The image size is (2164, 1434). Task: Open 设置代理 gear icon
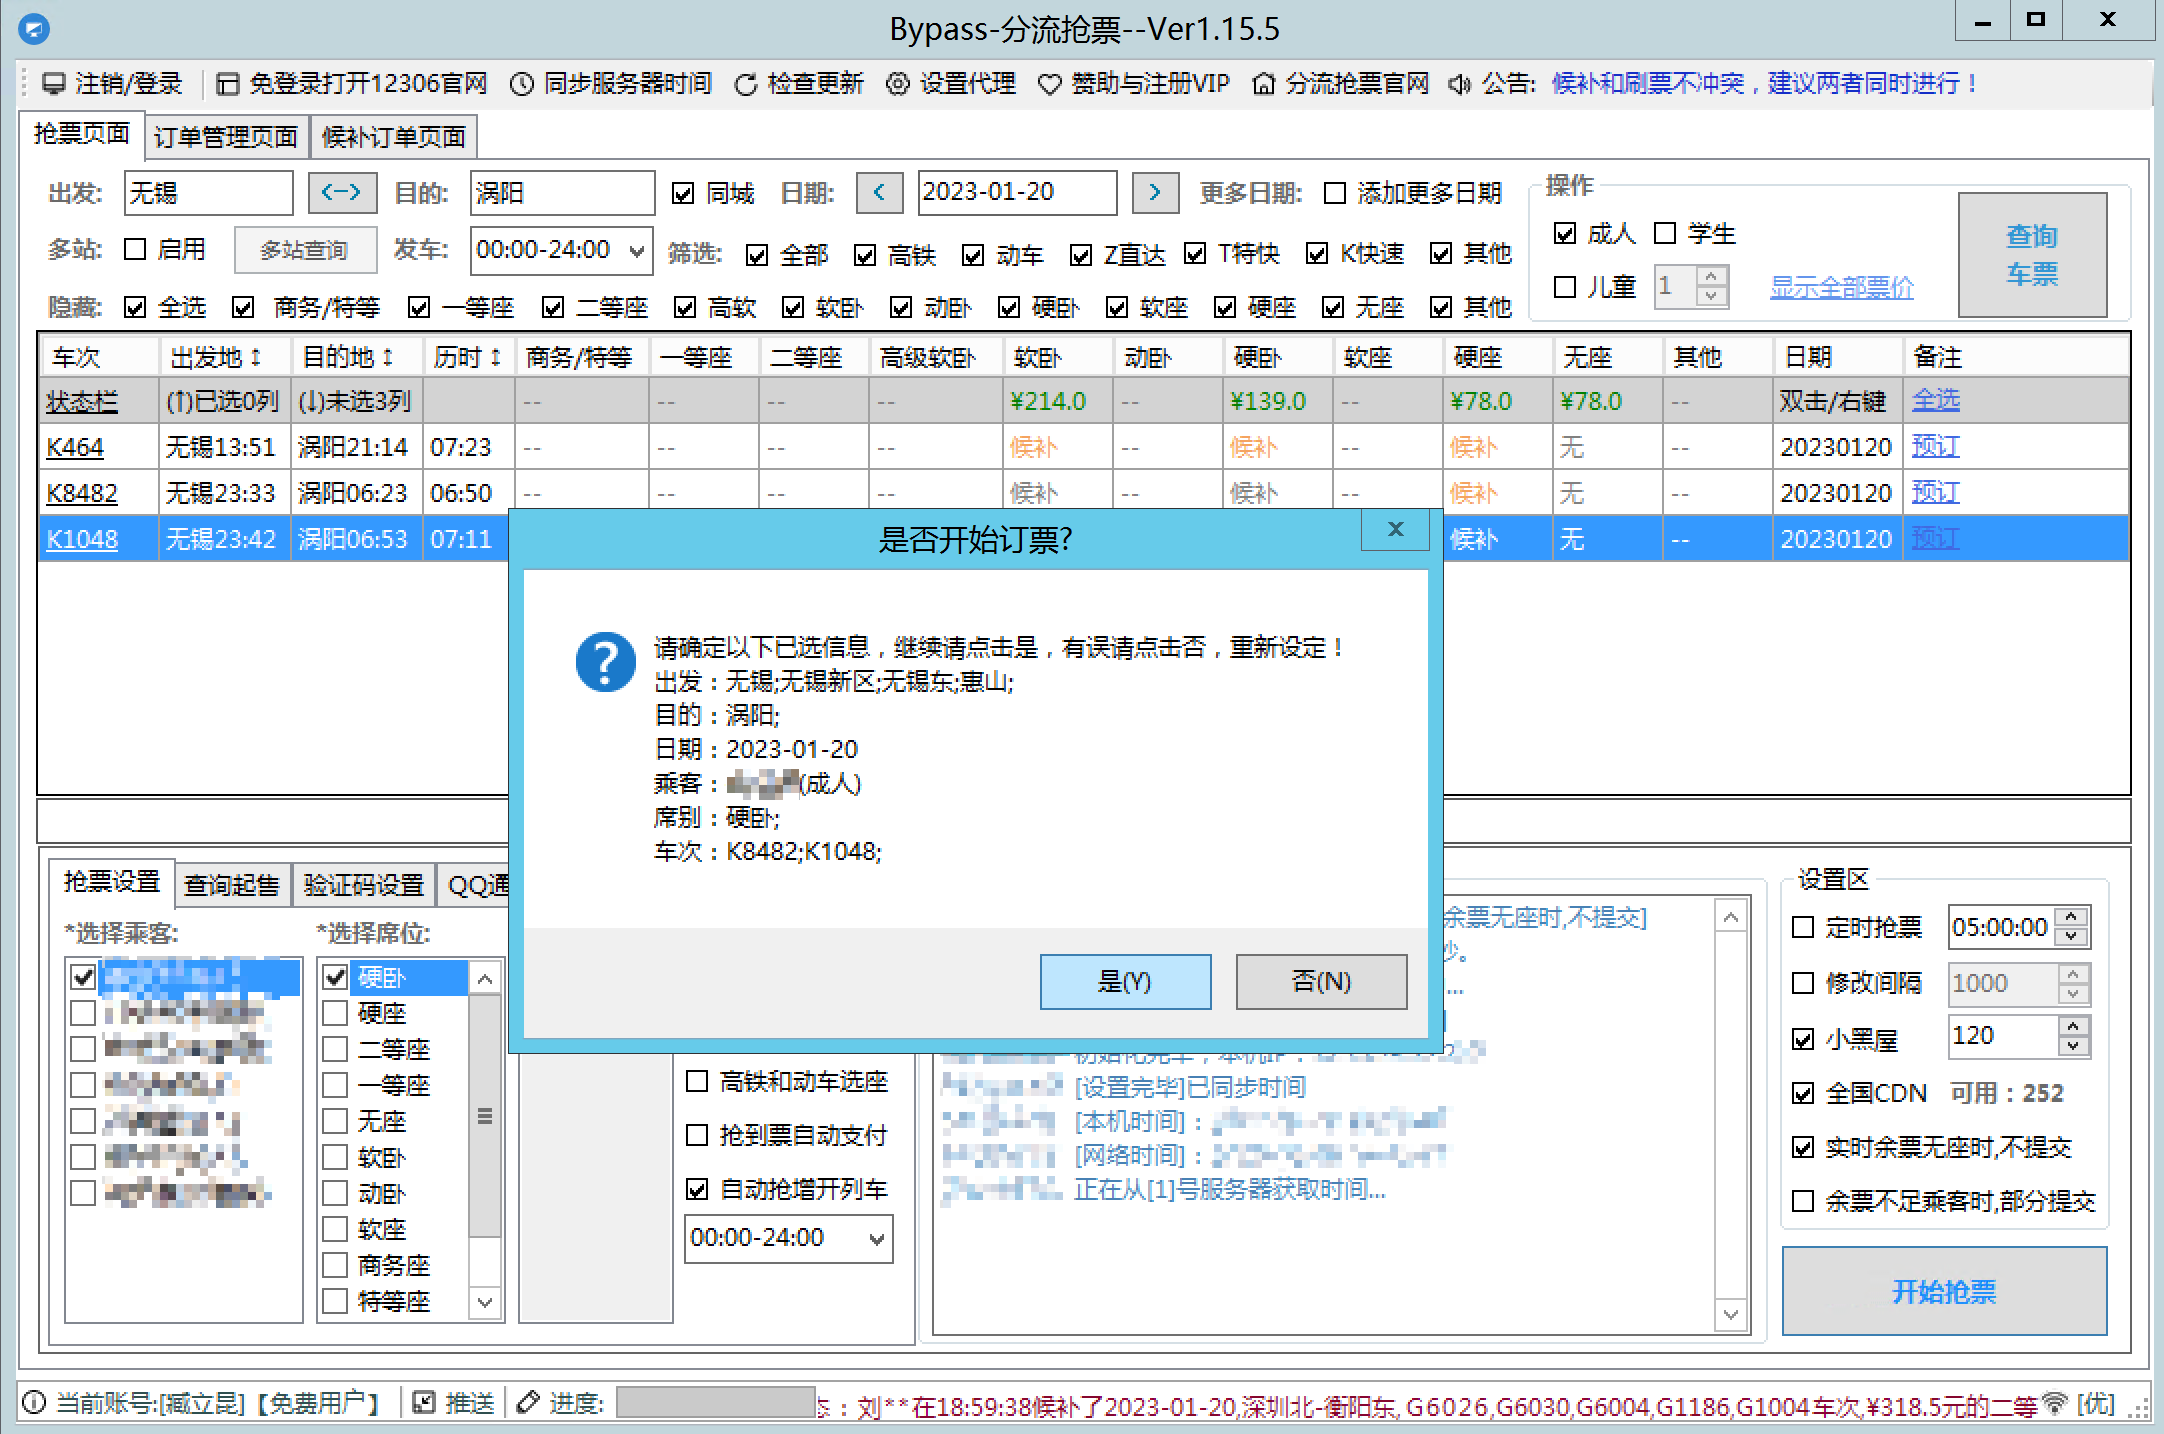tap(898, 84)
